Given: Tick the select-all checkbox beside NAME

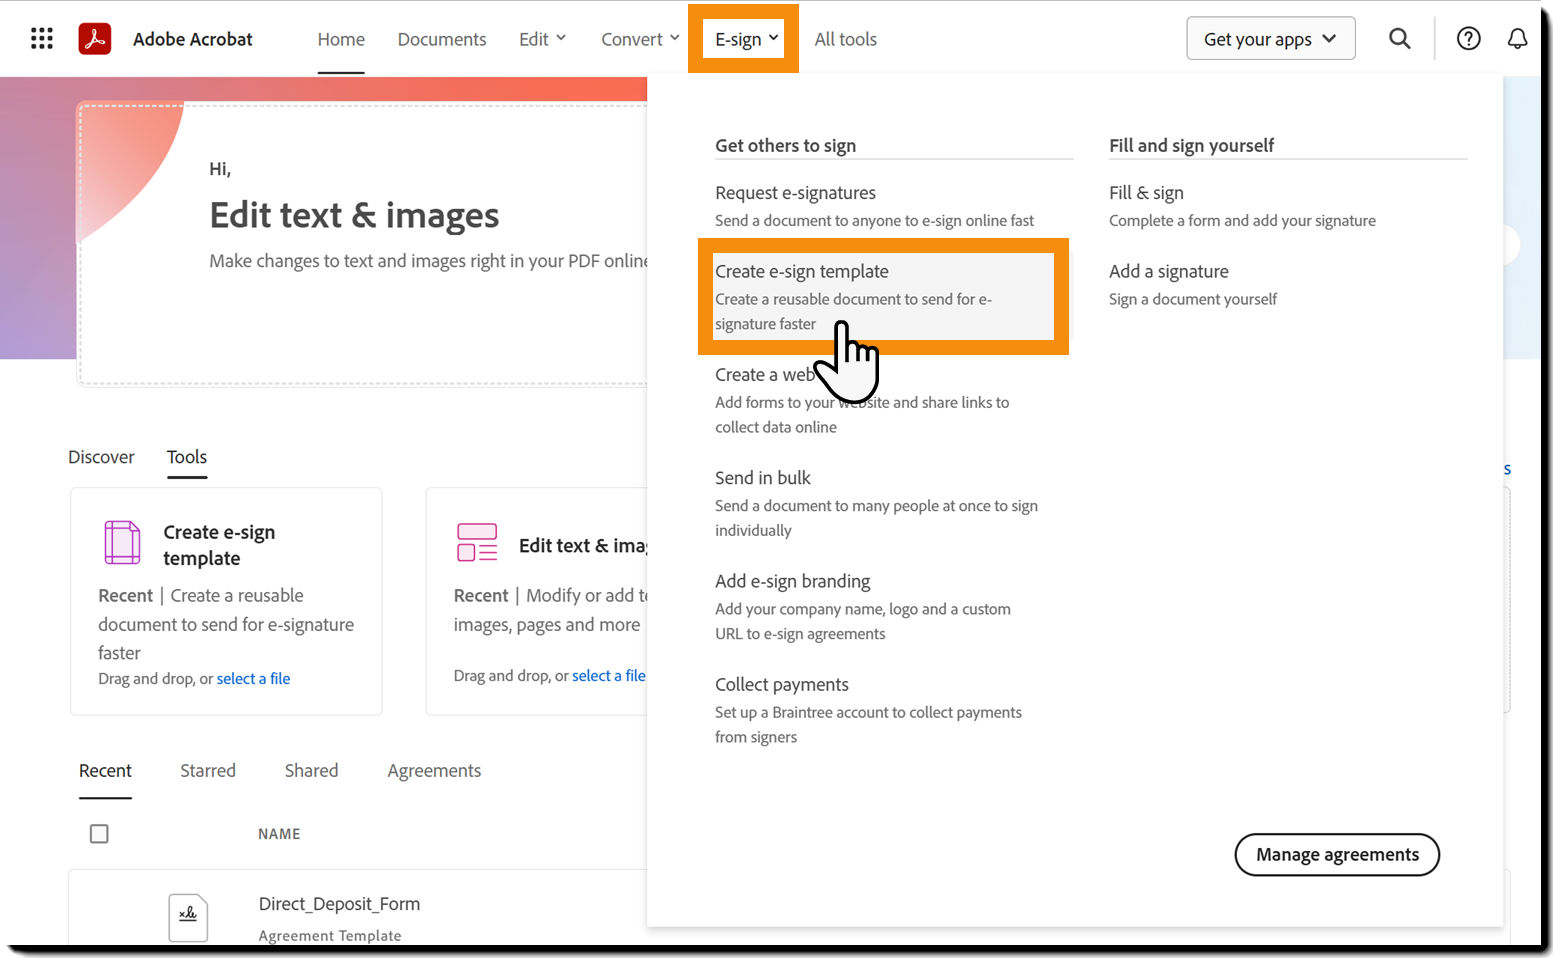Looking at the screenshot, I should [x=99, y=833].
